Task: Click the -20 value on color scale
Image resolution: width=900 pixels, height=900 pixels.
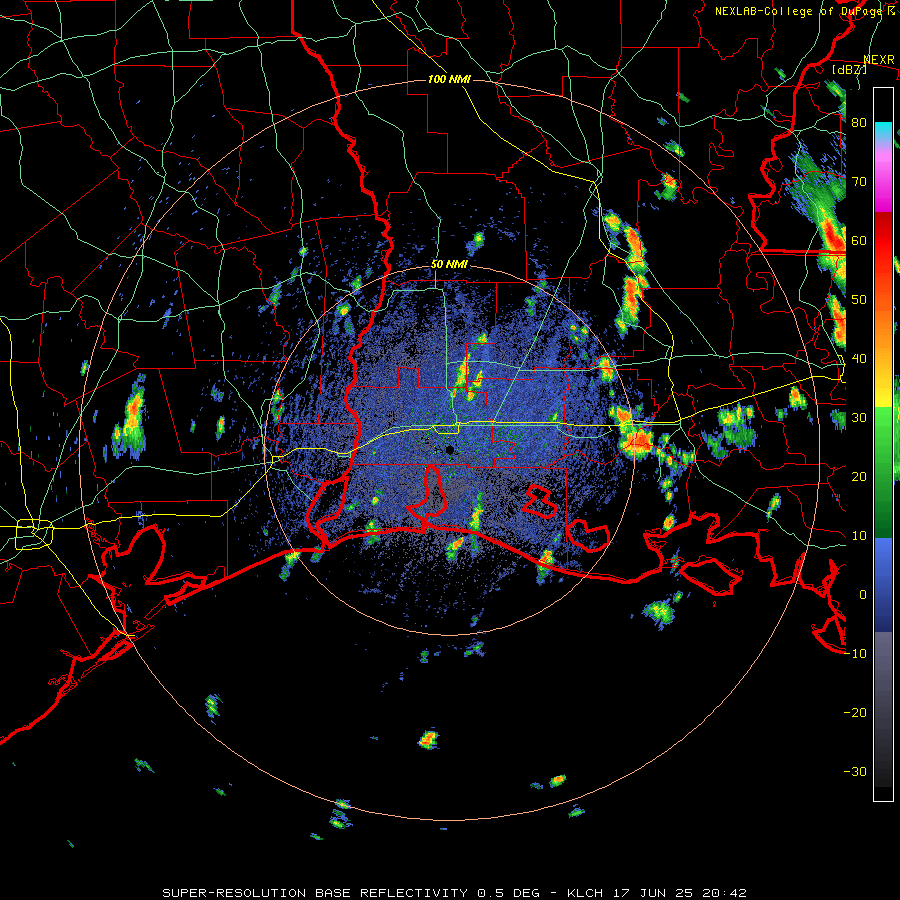Action: 855,712
